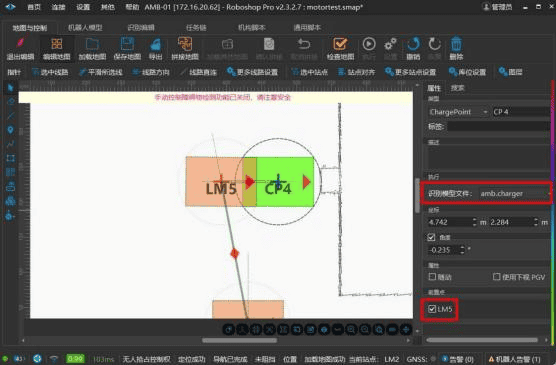Open the ChargePoint type dropdown
Screen dimensions: 556x365
coord(458,112)
